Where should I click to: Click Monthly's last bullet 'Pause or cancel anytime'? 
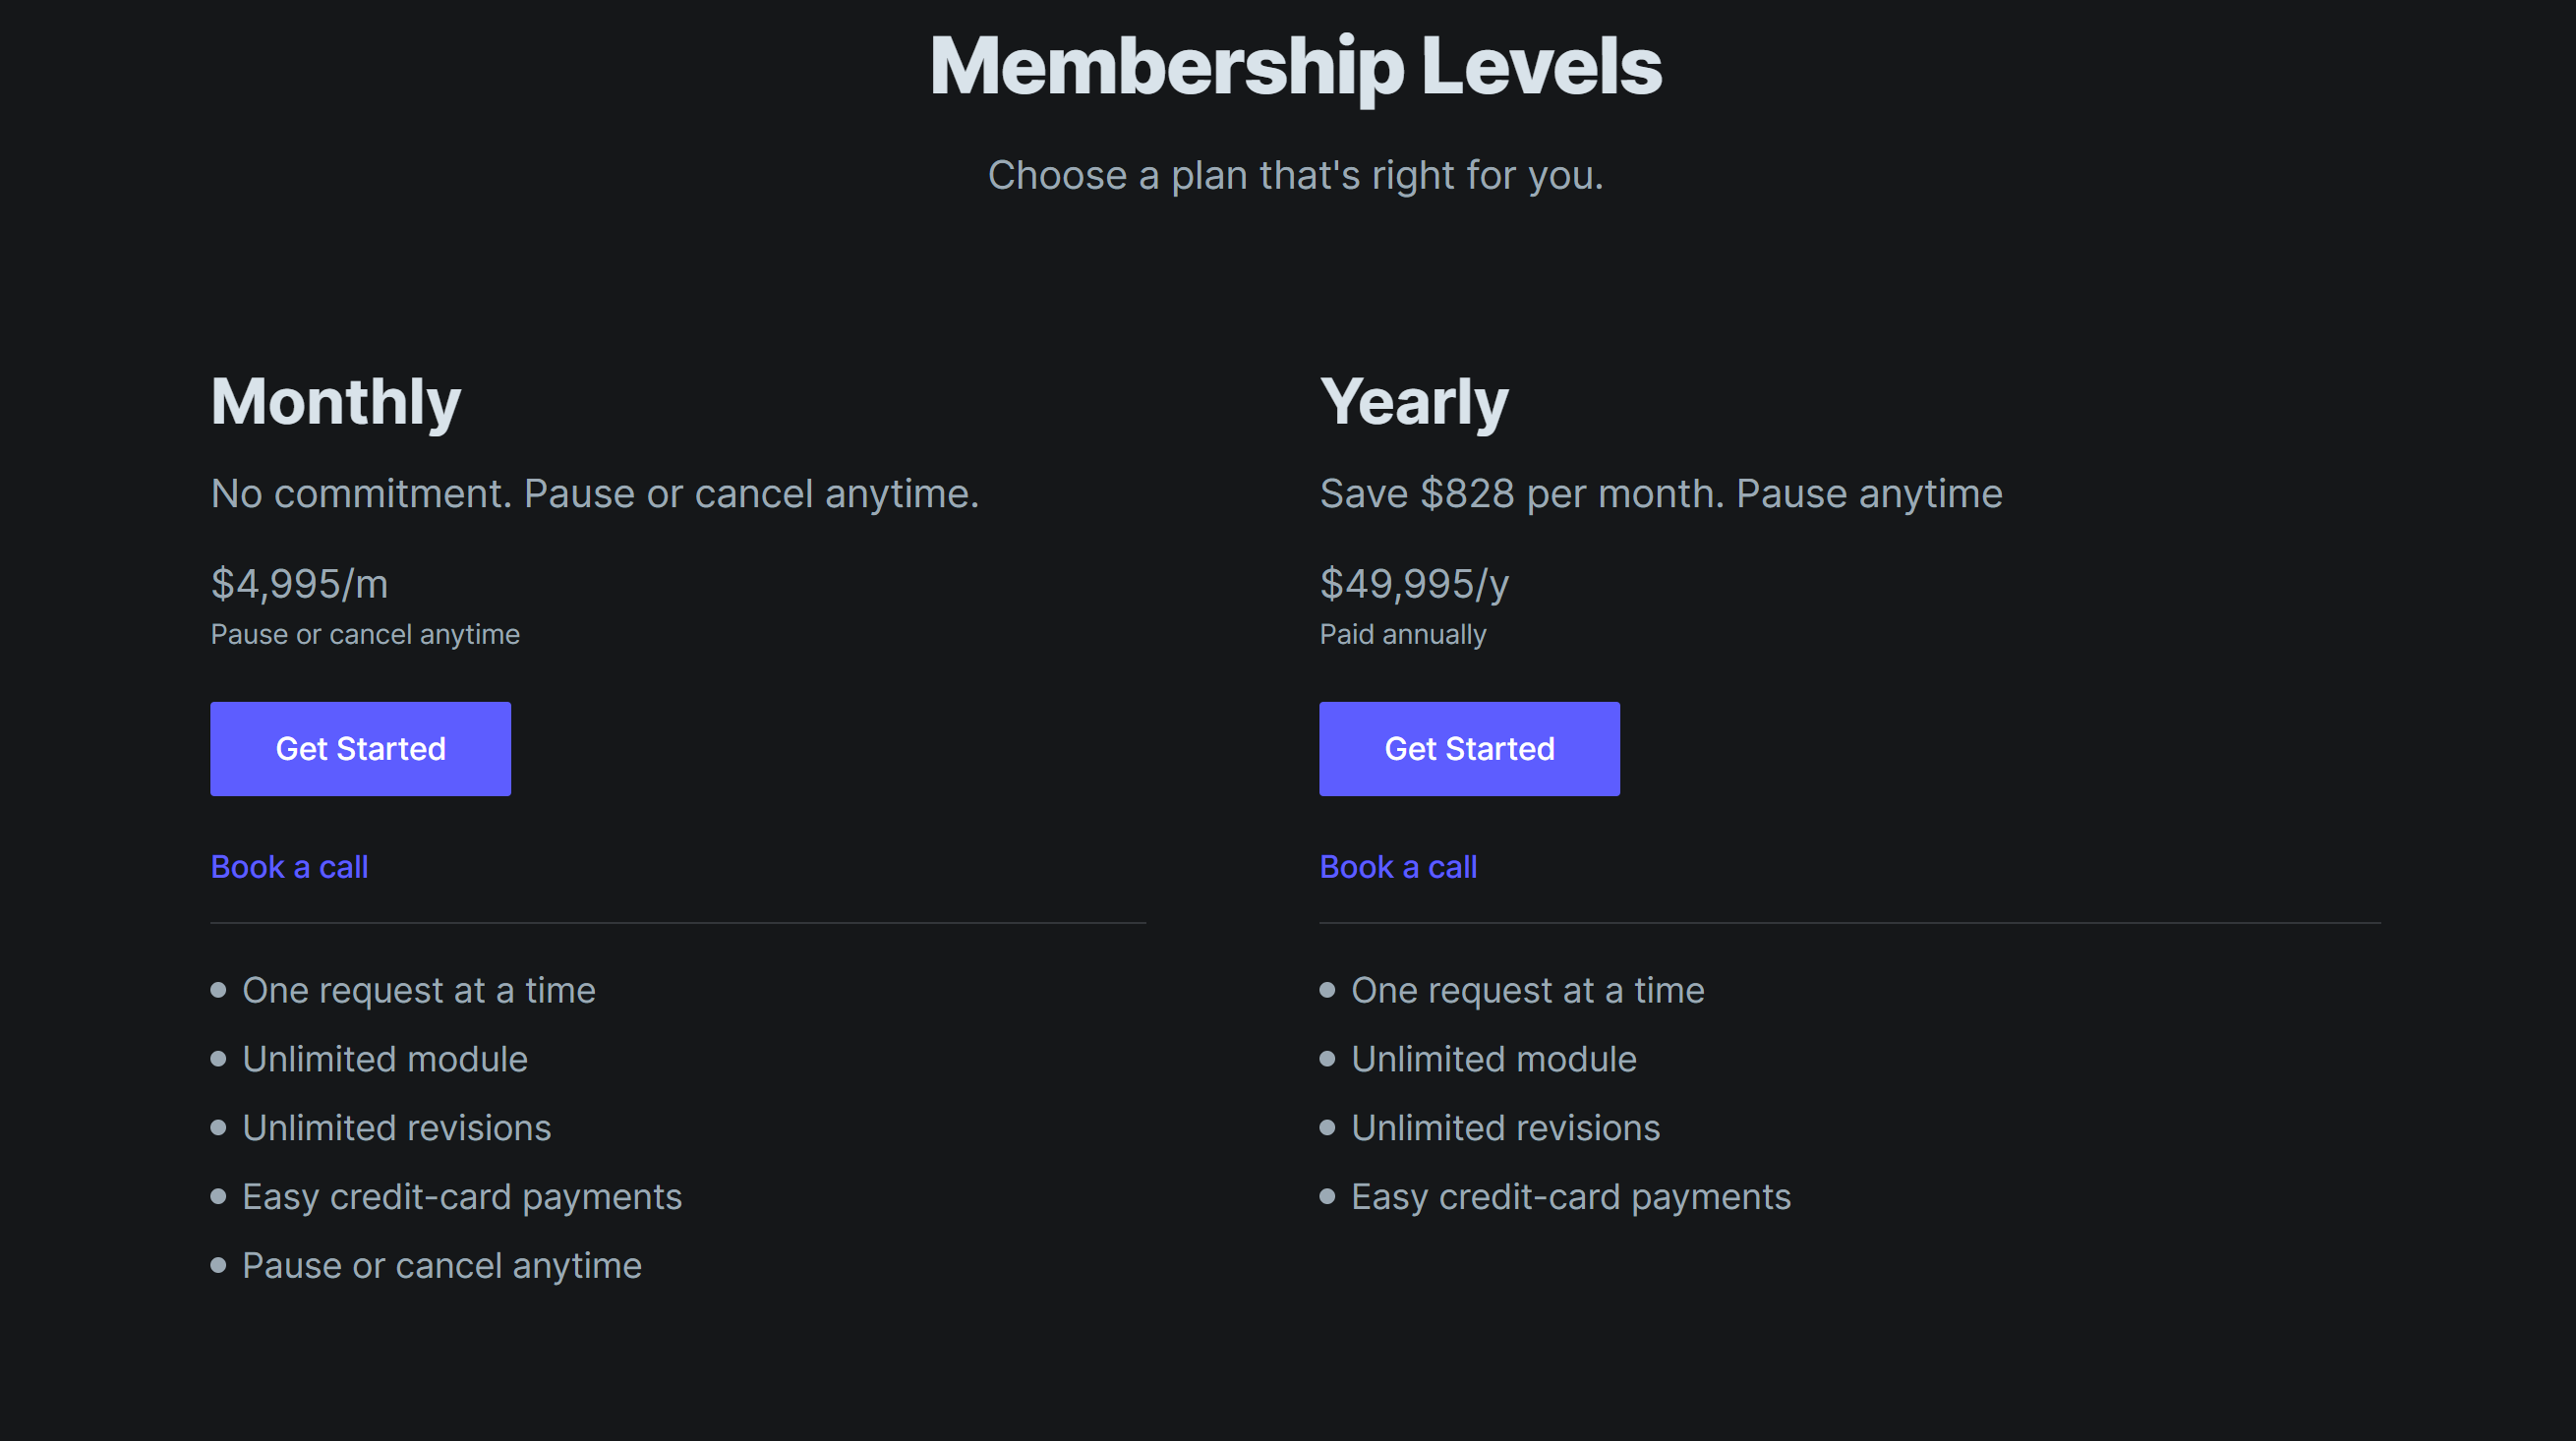441,1266
